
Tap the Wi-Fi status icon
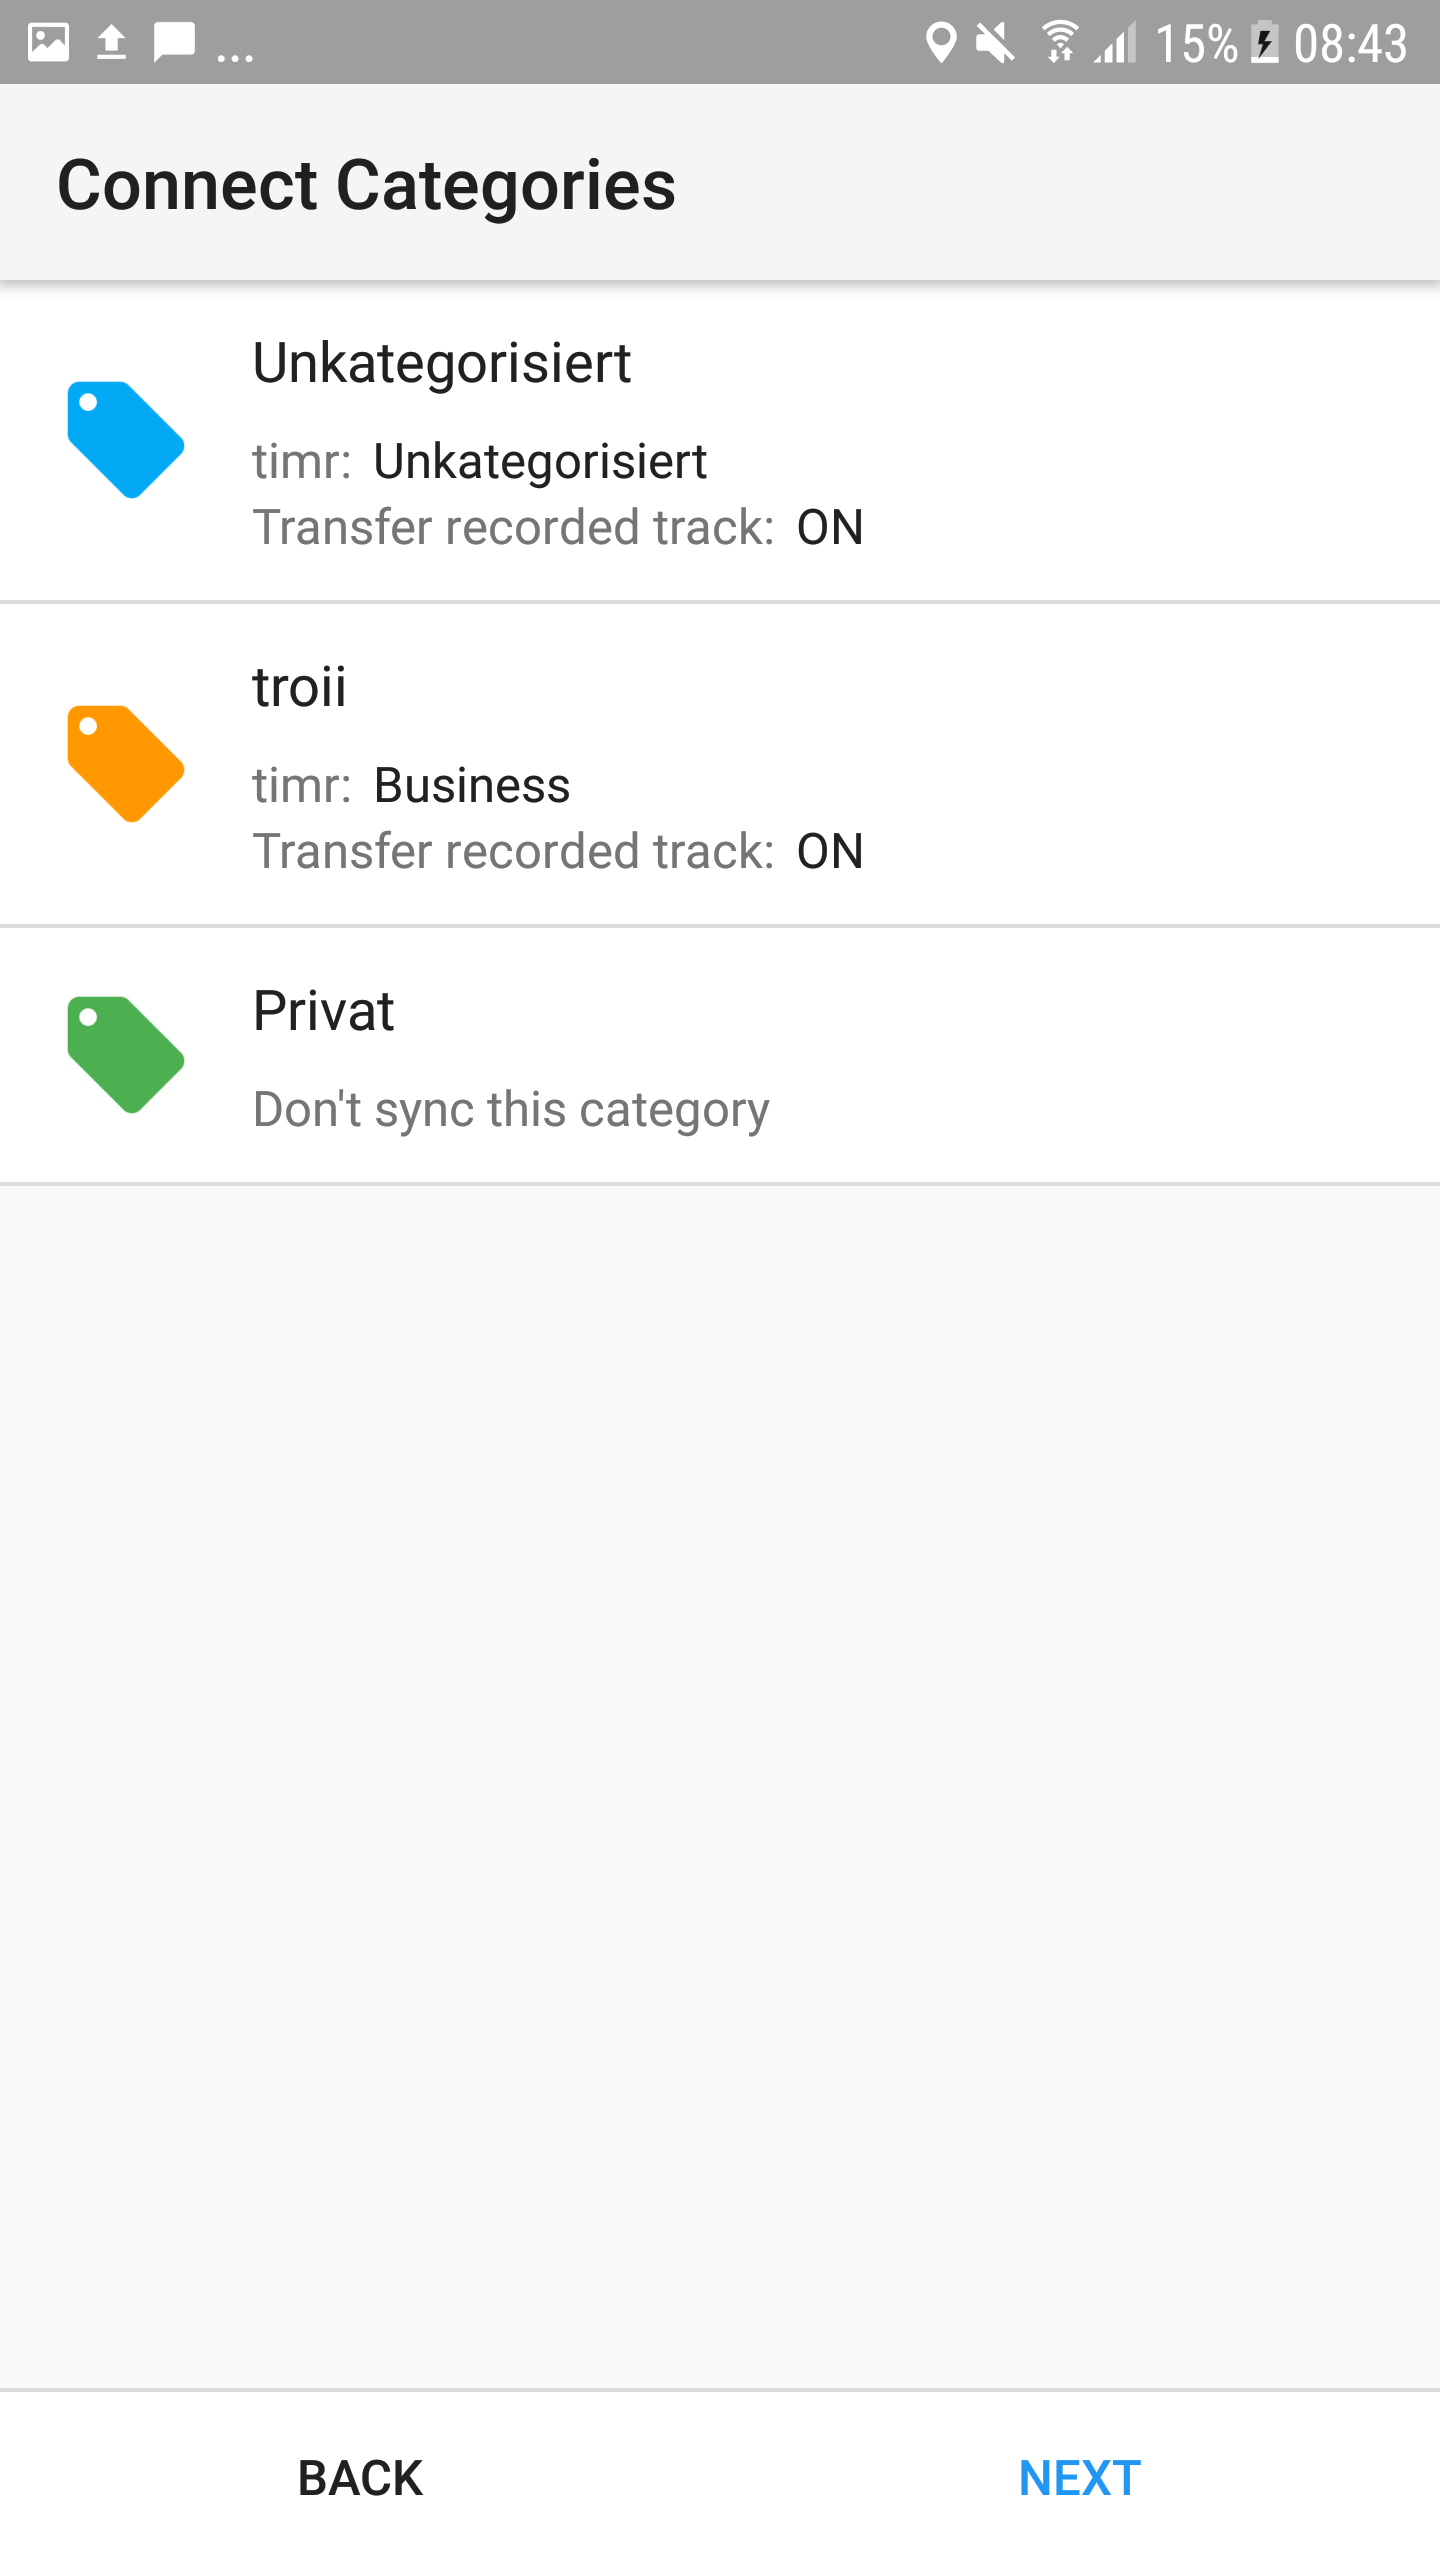coord(1059,43)
